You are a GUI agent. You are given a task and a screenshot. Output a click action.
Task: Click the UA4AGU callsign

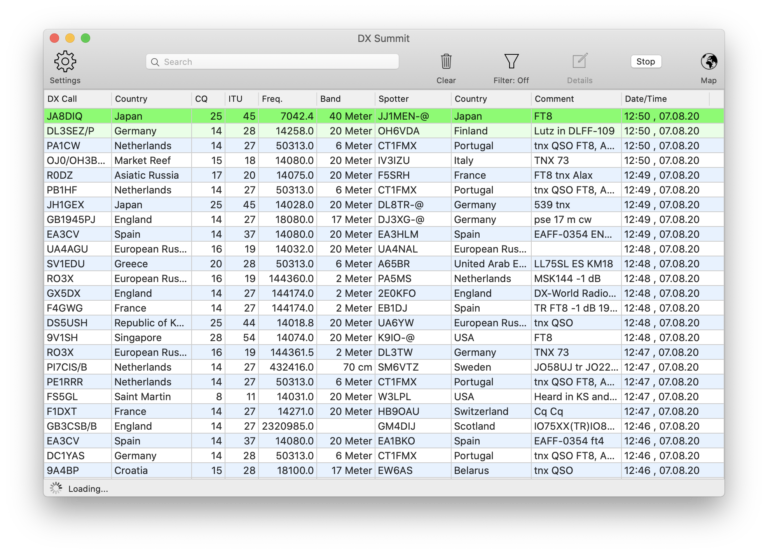[x=67, y=249]
